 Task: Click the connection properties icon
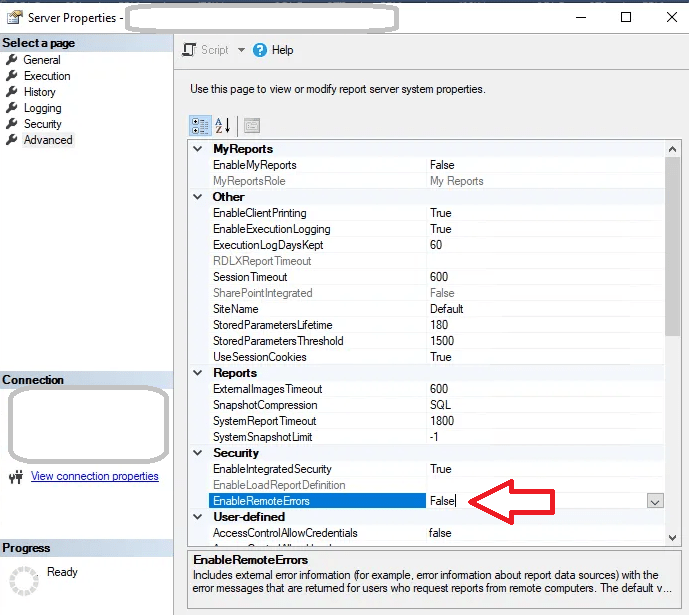pos(16,477)
